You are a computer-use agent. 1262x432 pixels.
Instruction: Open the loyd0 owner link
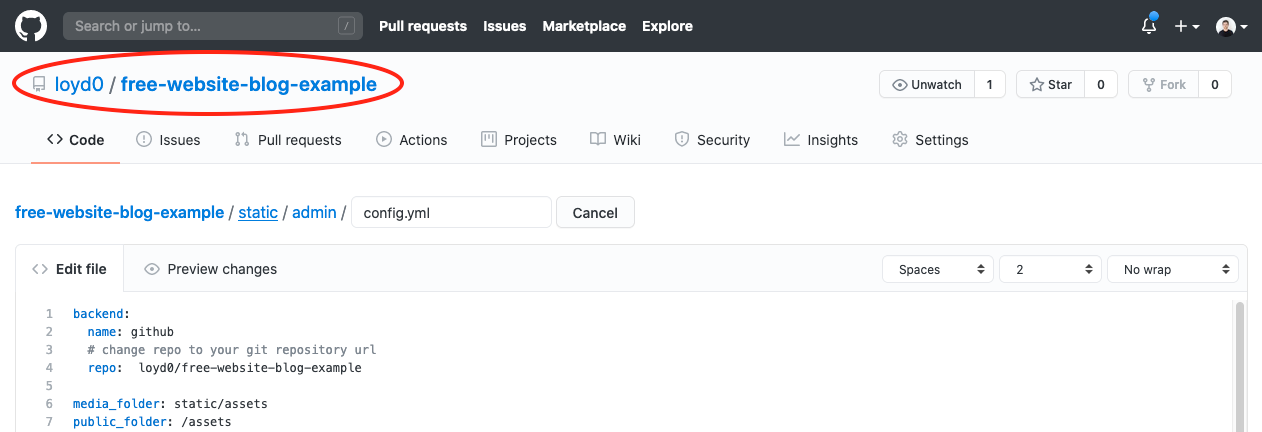pos(80,85)
